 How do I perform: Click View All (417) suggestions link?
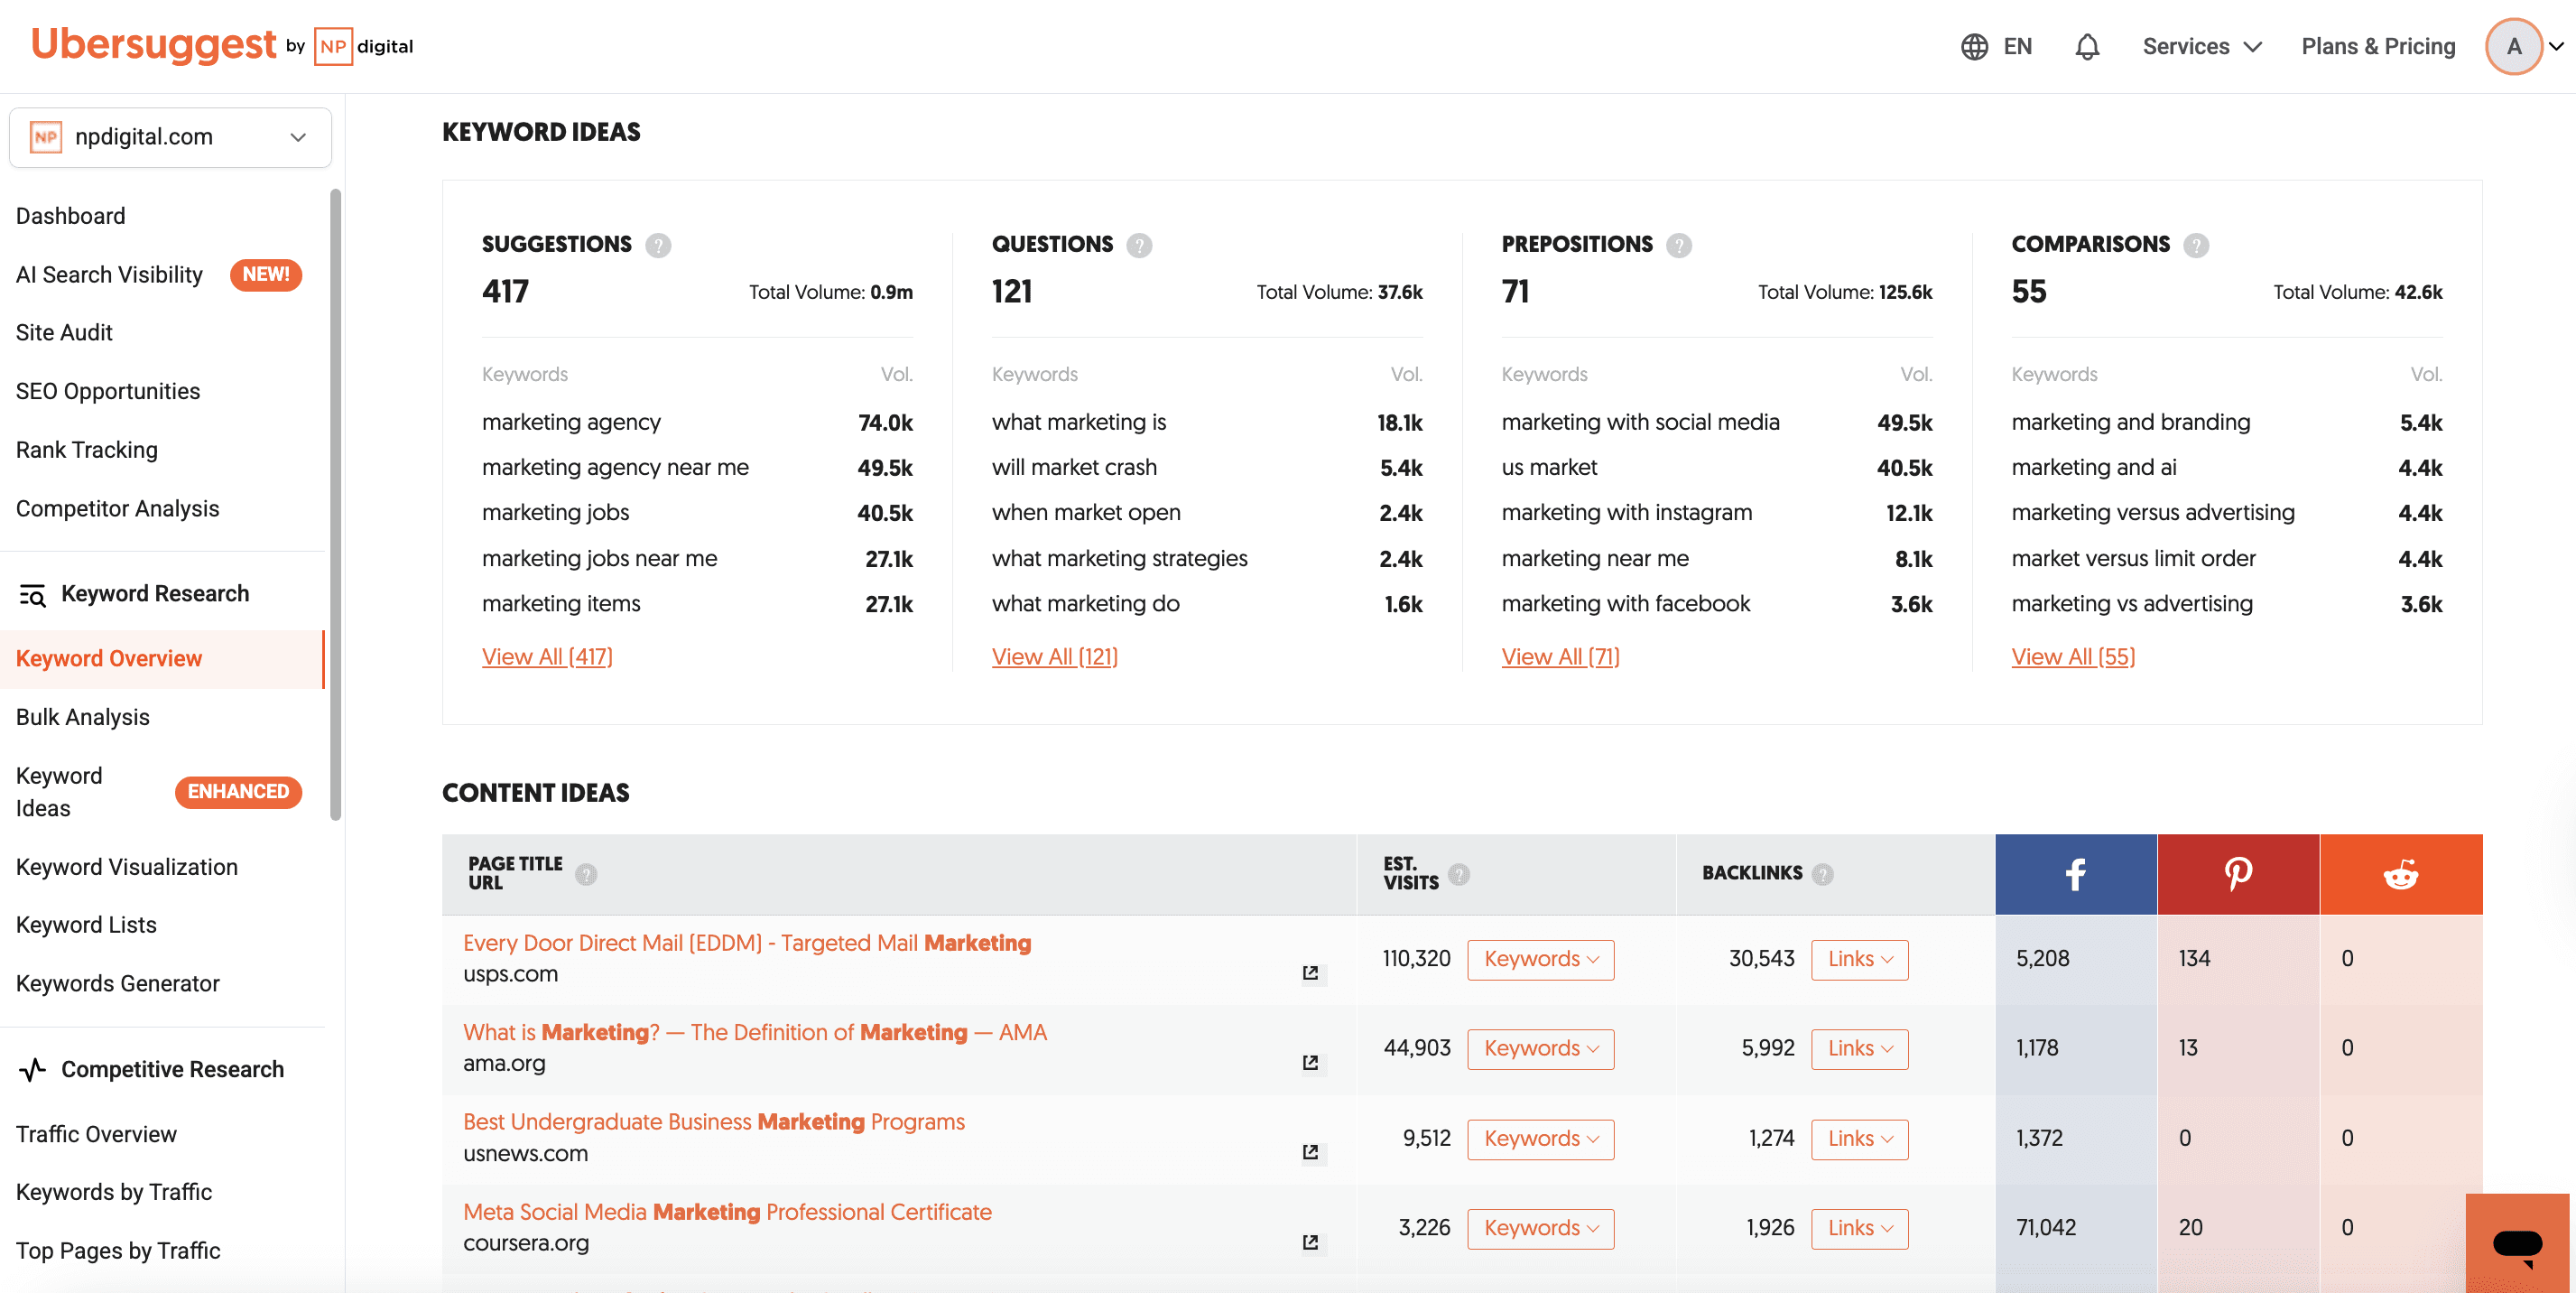547,657
